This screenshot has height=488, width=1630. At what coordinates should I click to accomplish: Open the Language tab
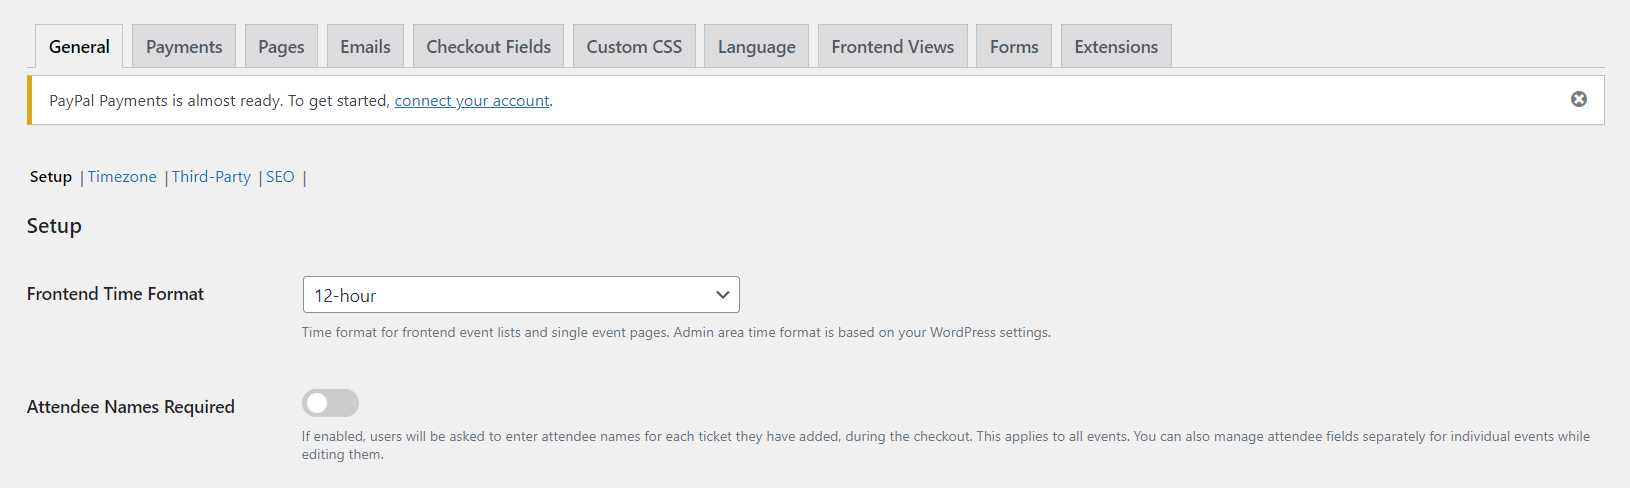point(756,47)
